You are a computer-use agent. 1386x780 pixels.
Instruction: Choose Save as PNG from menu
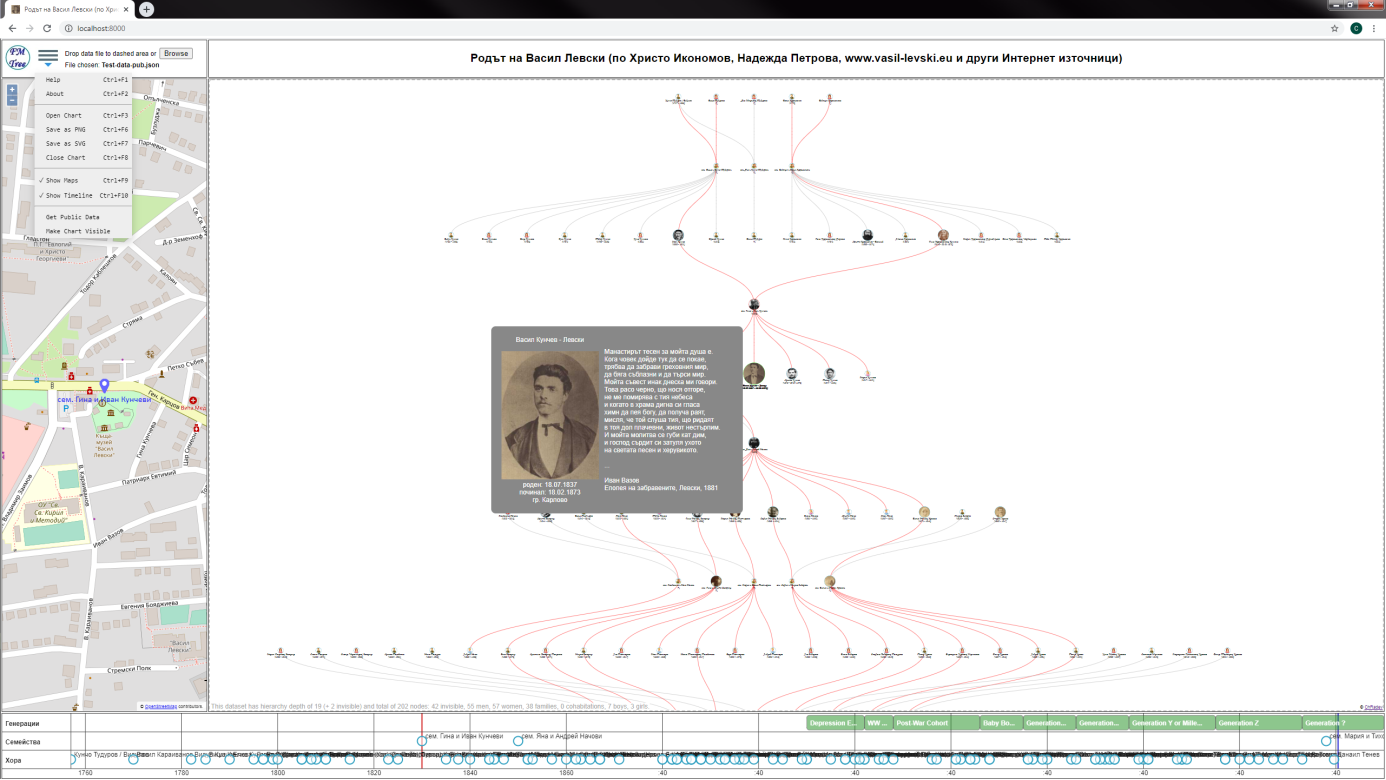point(84,130)
